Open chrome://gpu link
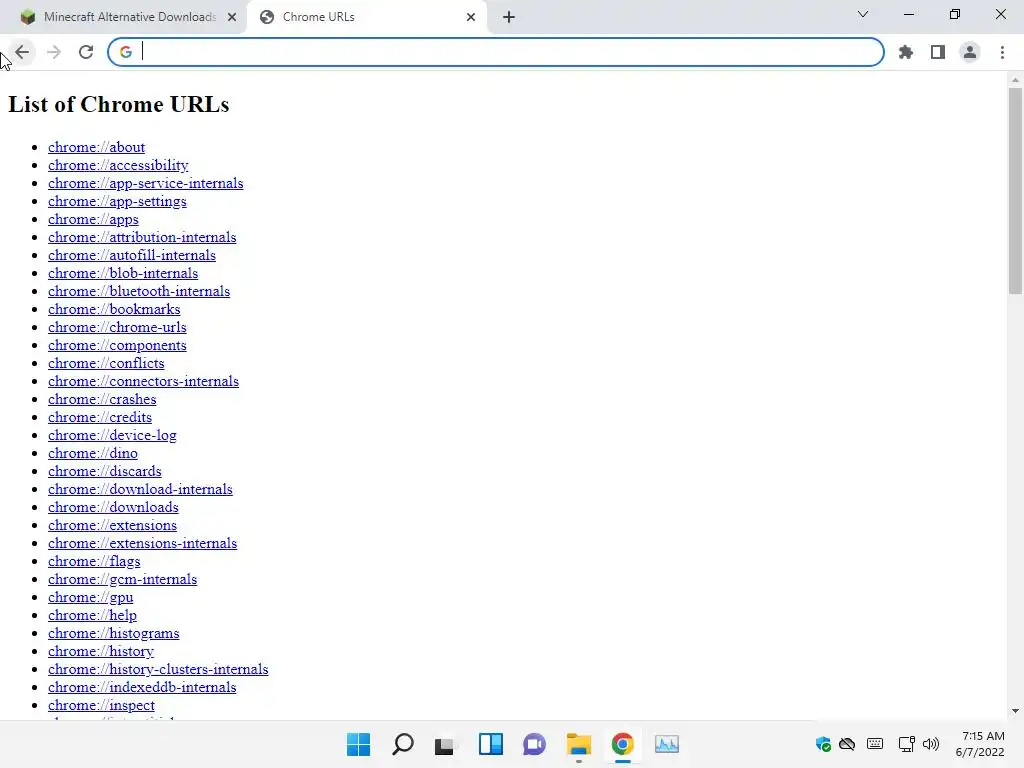This screenshot has height=768, width=1024. (90, 598)
